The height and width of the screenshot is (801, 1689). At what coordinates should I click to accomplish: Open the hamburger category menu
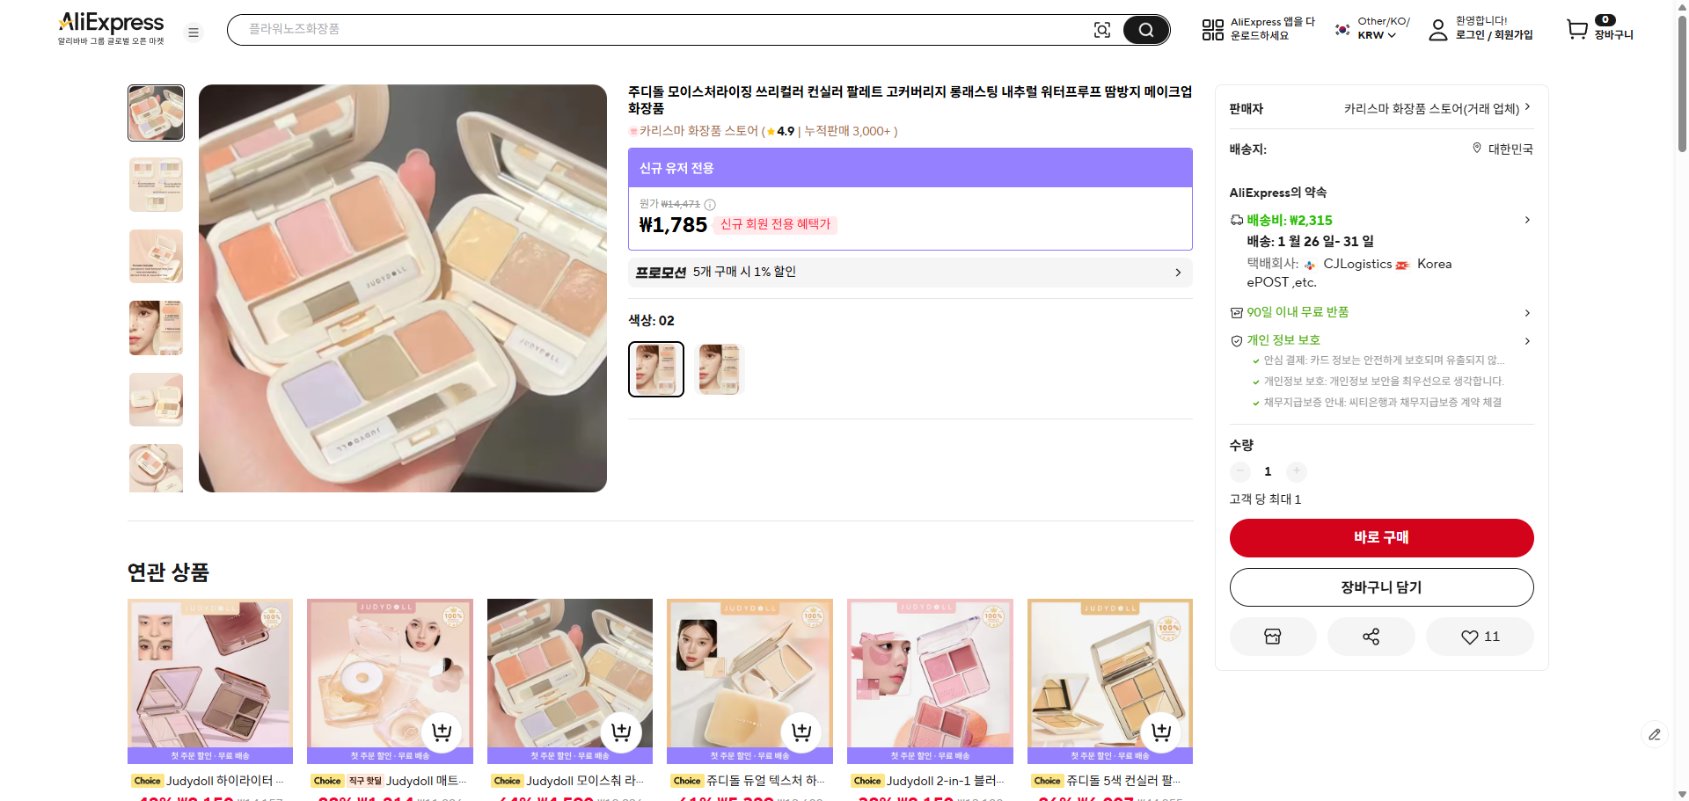click(194, 32)
